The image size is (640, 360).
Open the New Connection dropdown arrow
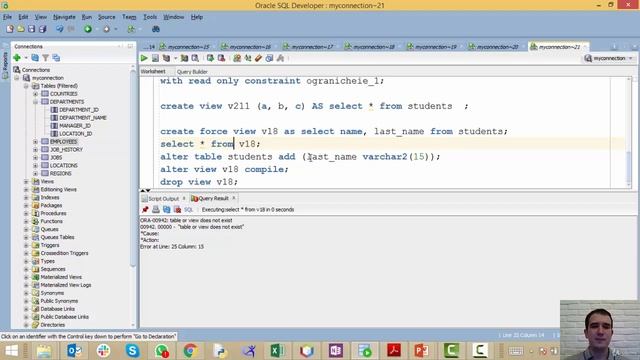click(26, 58)
